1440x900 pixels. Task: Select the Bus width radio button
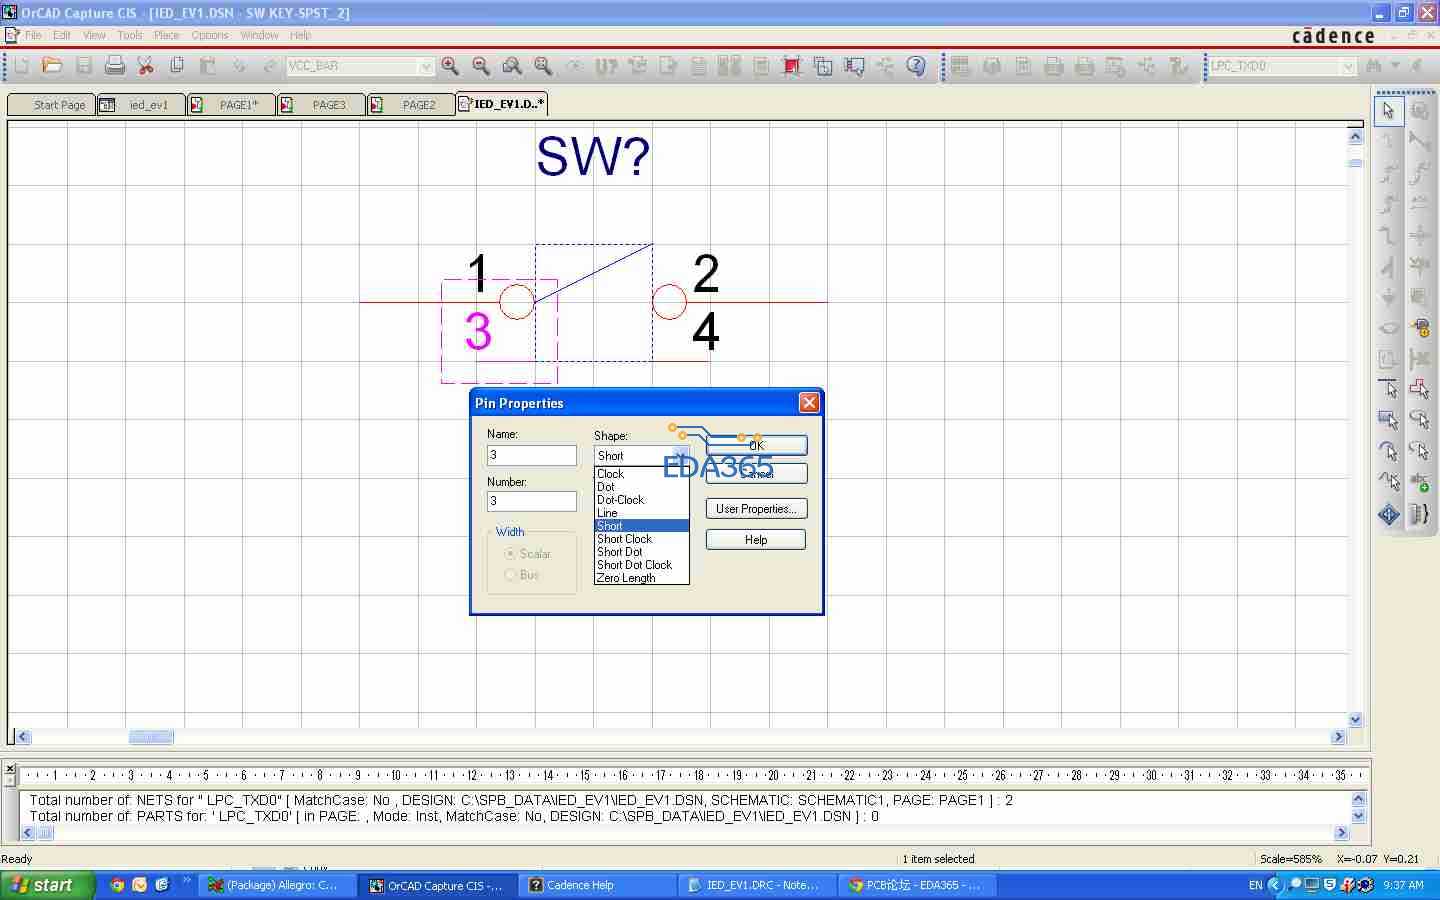tap(511, 575)
